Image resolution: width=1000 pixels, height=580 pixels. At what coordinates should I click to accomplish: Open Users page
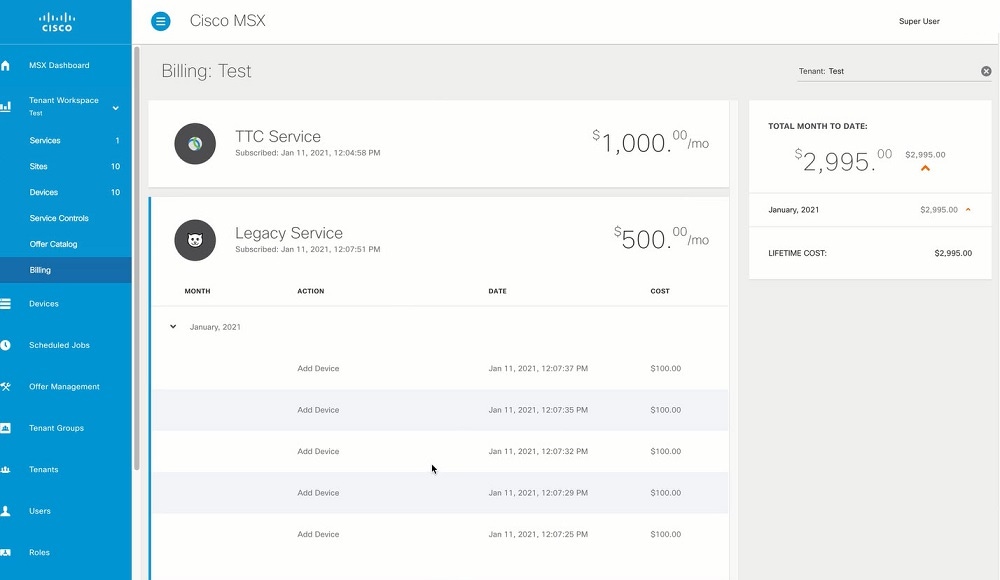[40, 511]
